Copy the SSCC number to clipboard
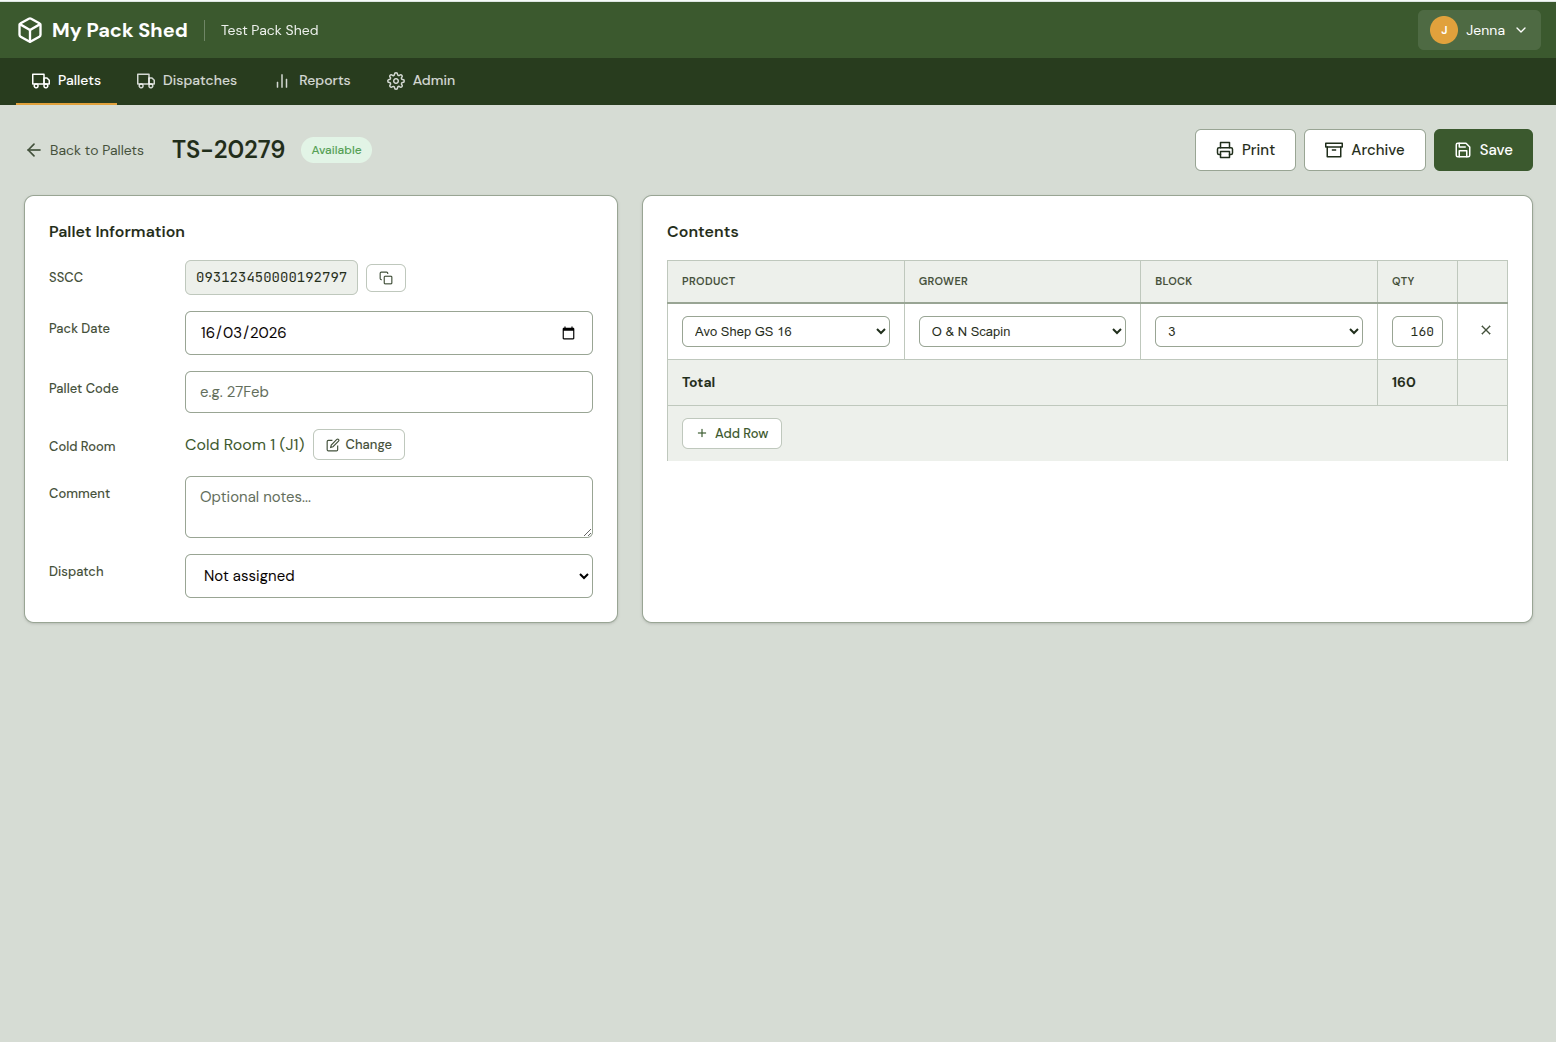The height and width of the screenshot is (1042, 1556). pos(386,278)
